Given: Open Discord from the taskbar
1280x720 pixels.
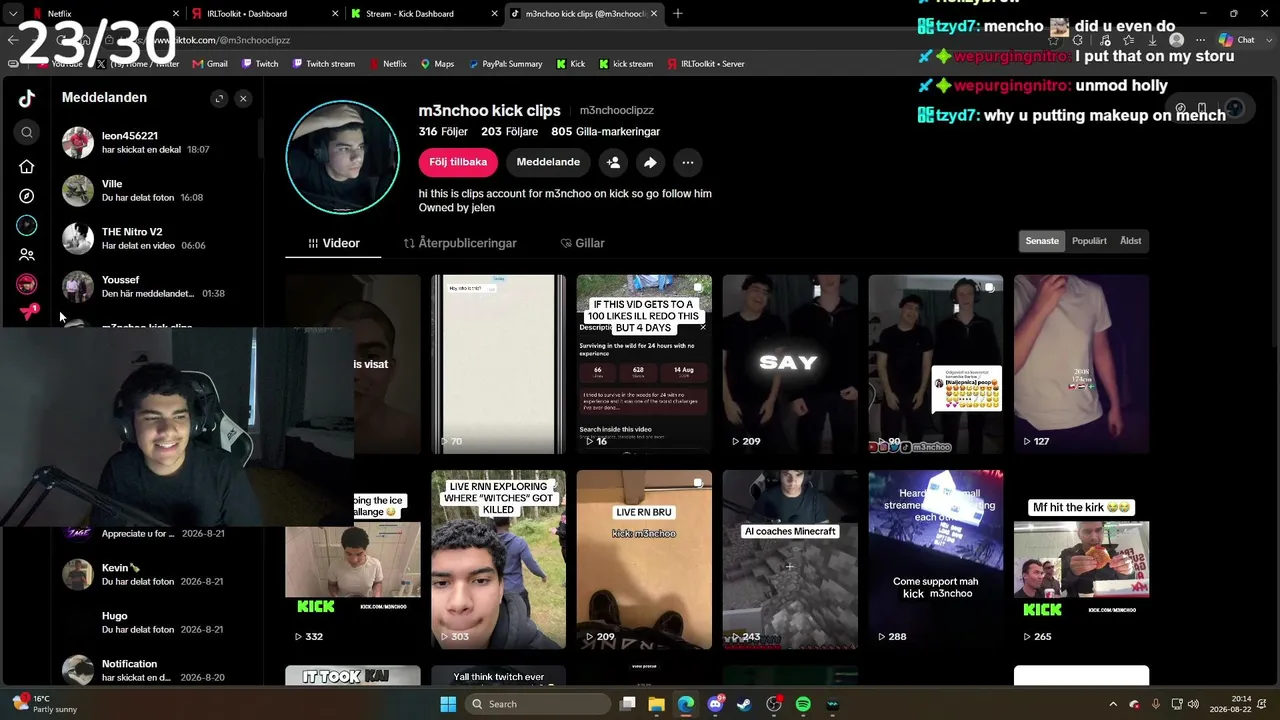Looking at the screenshot, I should pos(715,704).
